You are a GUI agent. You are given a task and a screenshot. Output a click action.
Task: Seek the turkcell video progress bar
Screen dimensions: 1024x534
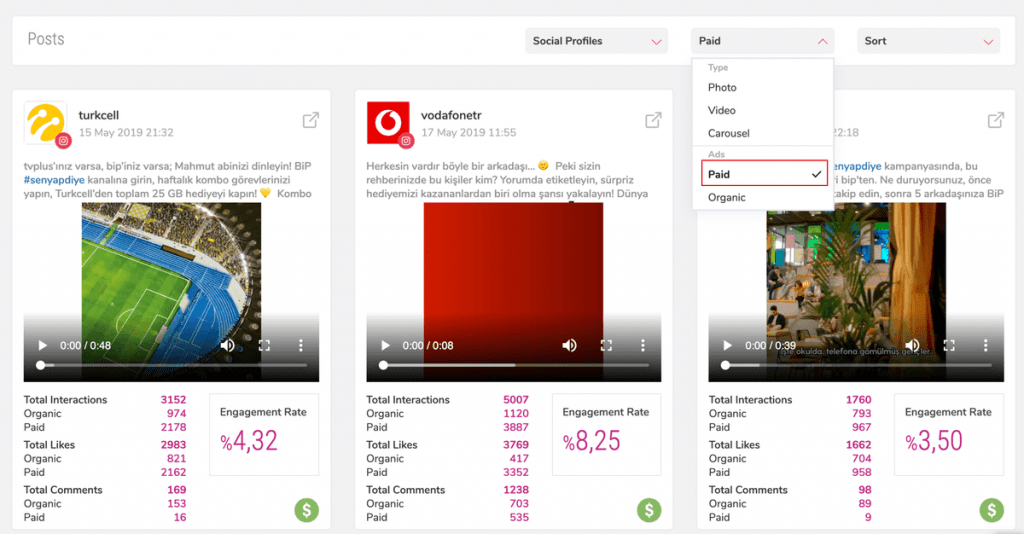pos(171,366)
